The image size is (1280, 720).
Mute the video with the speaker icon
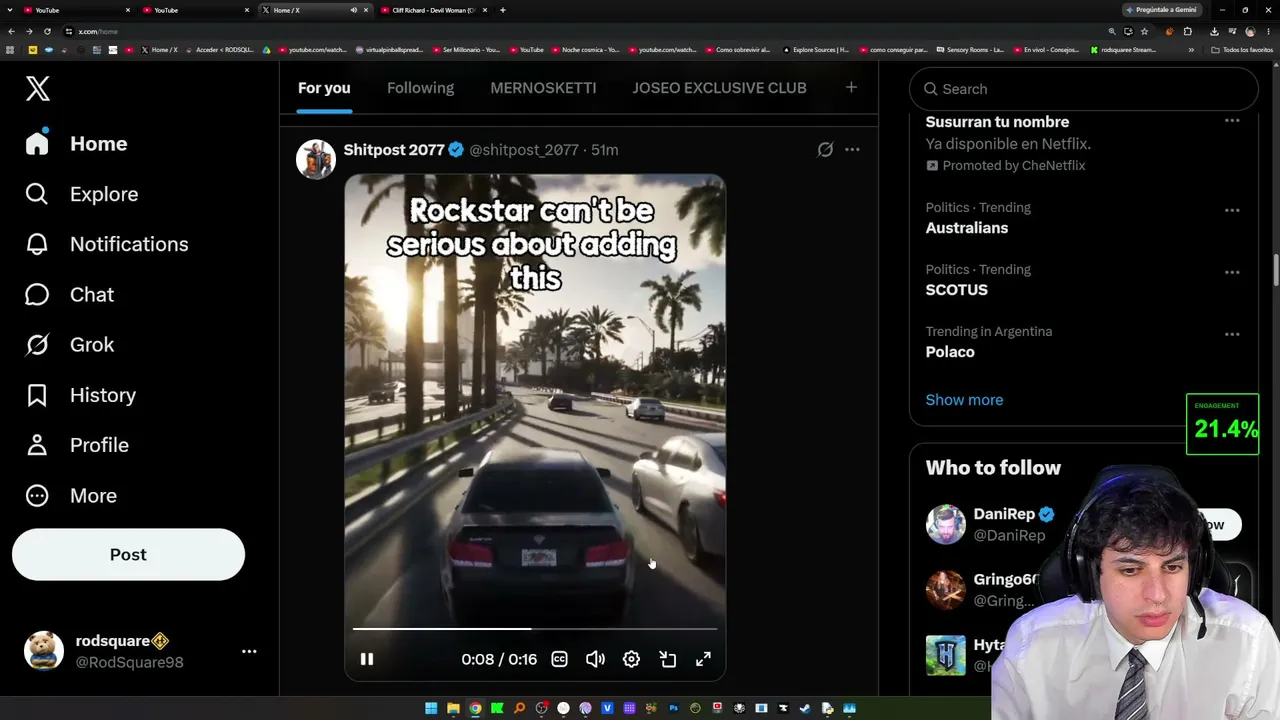[x=595, y=659]
